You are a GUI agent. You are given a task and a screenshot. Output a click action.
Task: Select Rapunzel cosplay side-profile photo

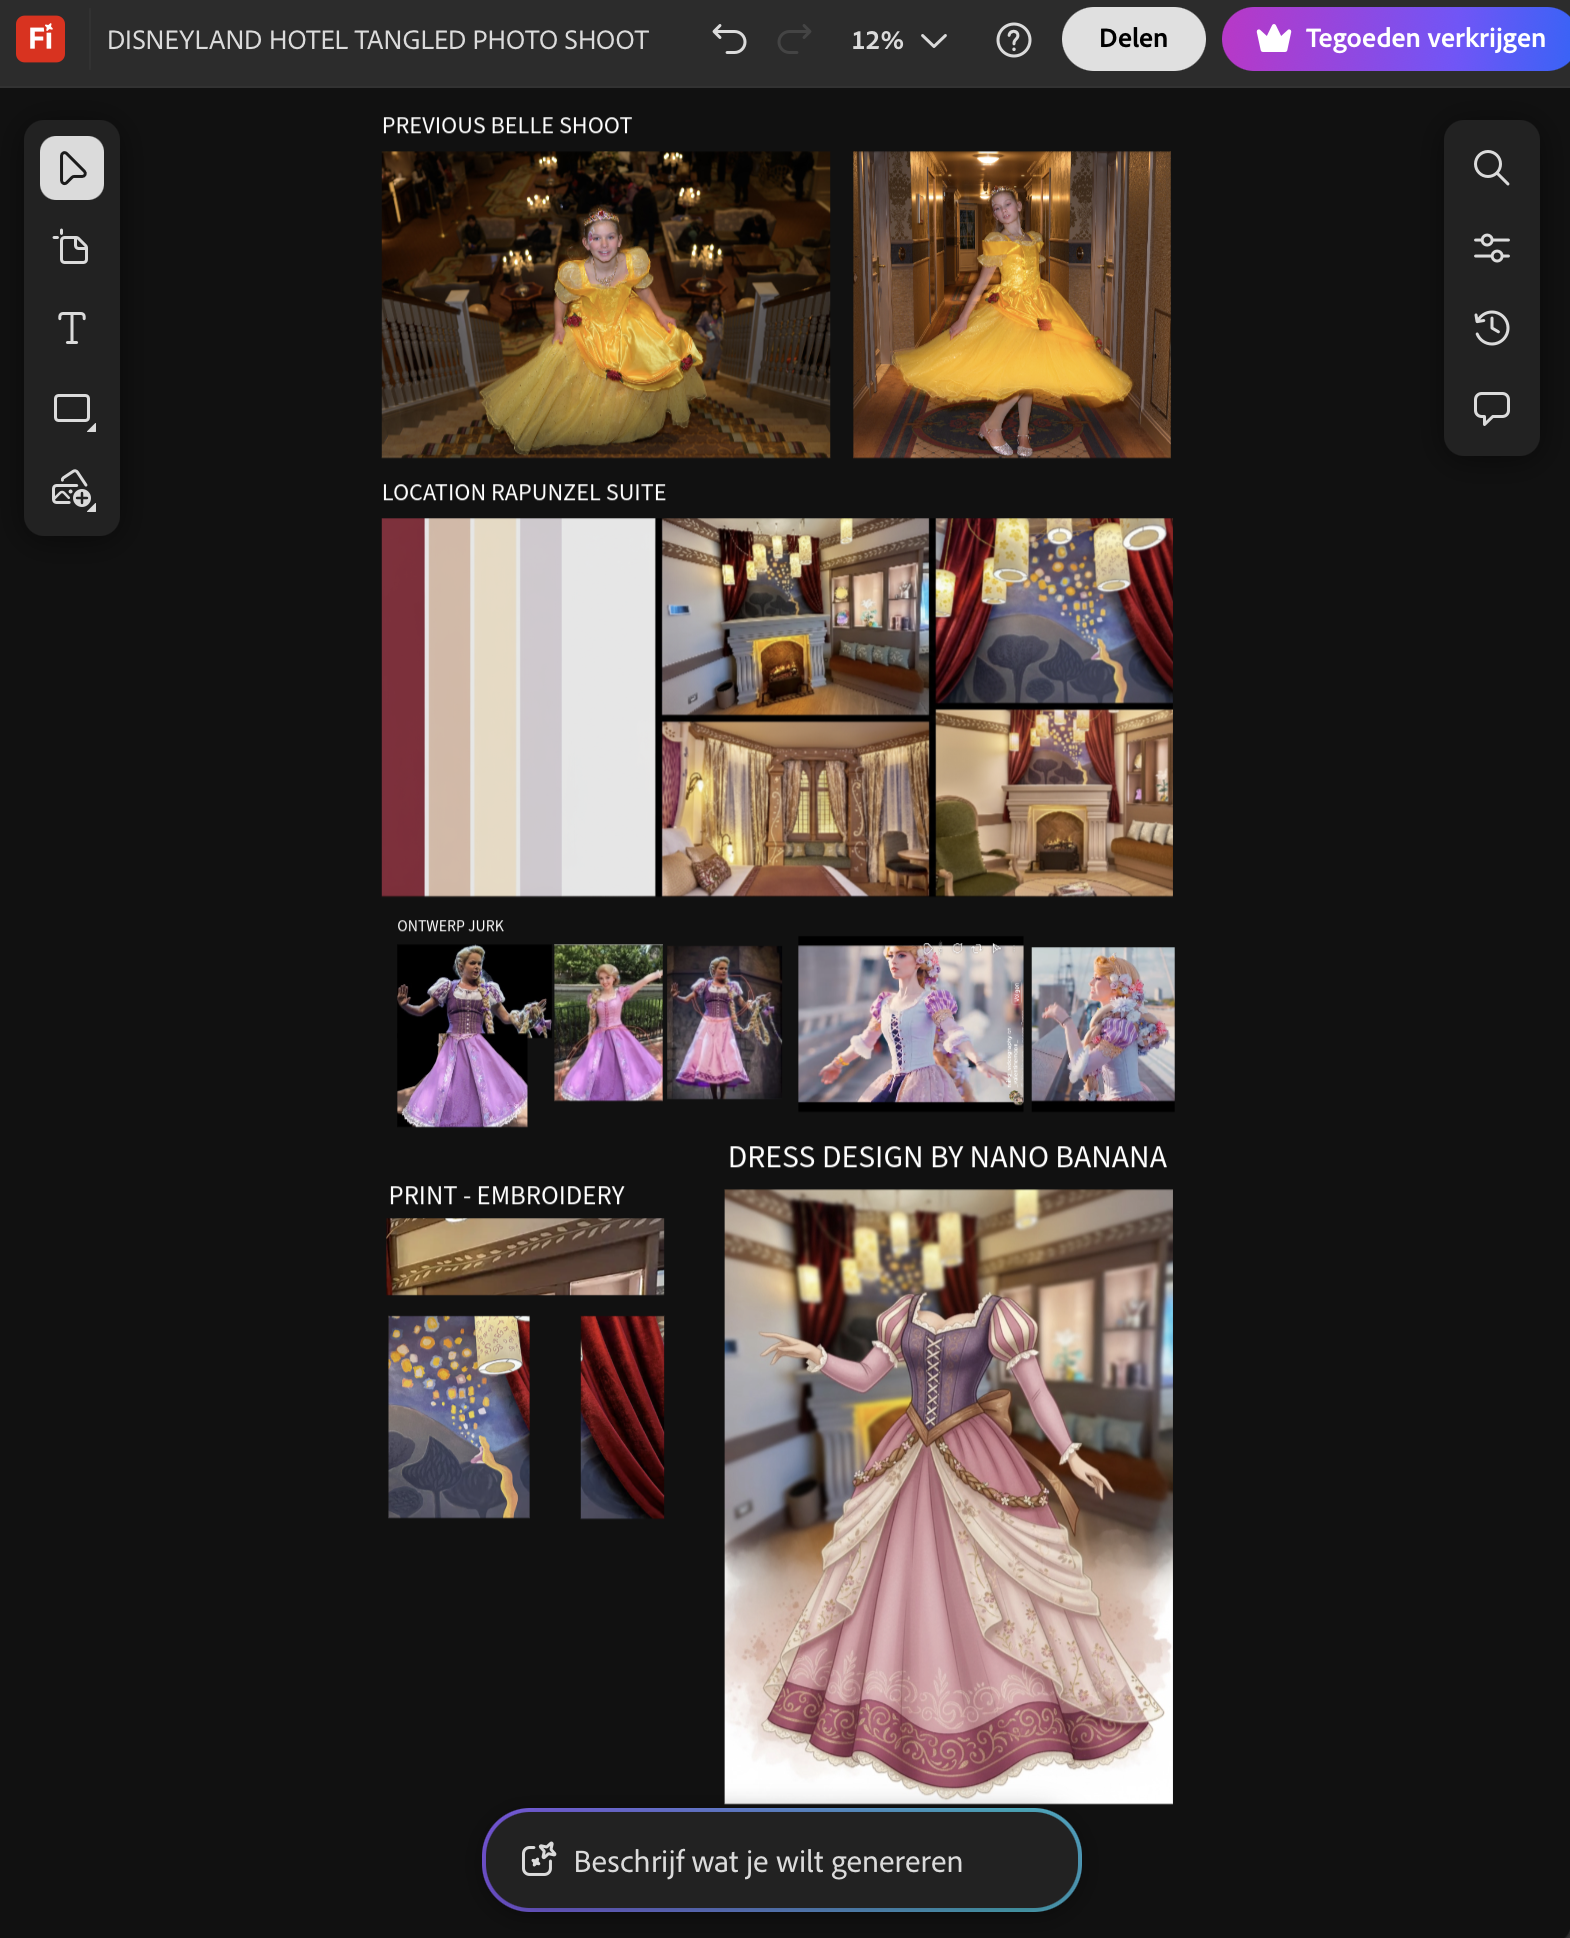click(x=1103, y=1029)
